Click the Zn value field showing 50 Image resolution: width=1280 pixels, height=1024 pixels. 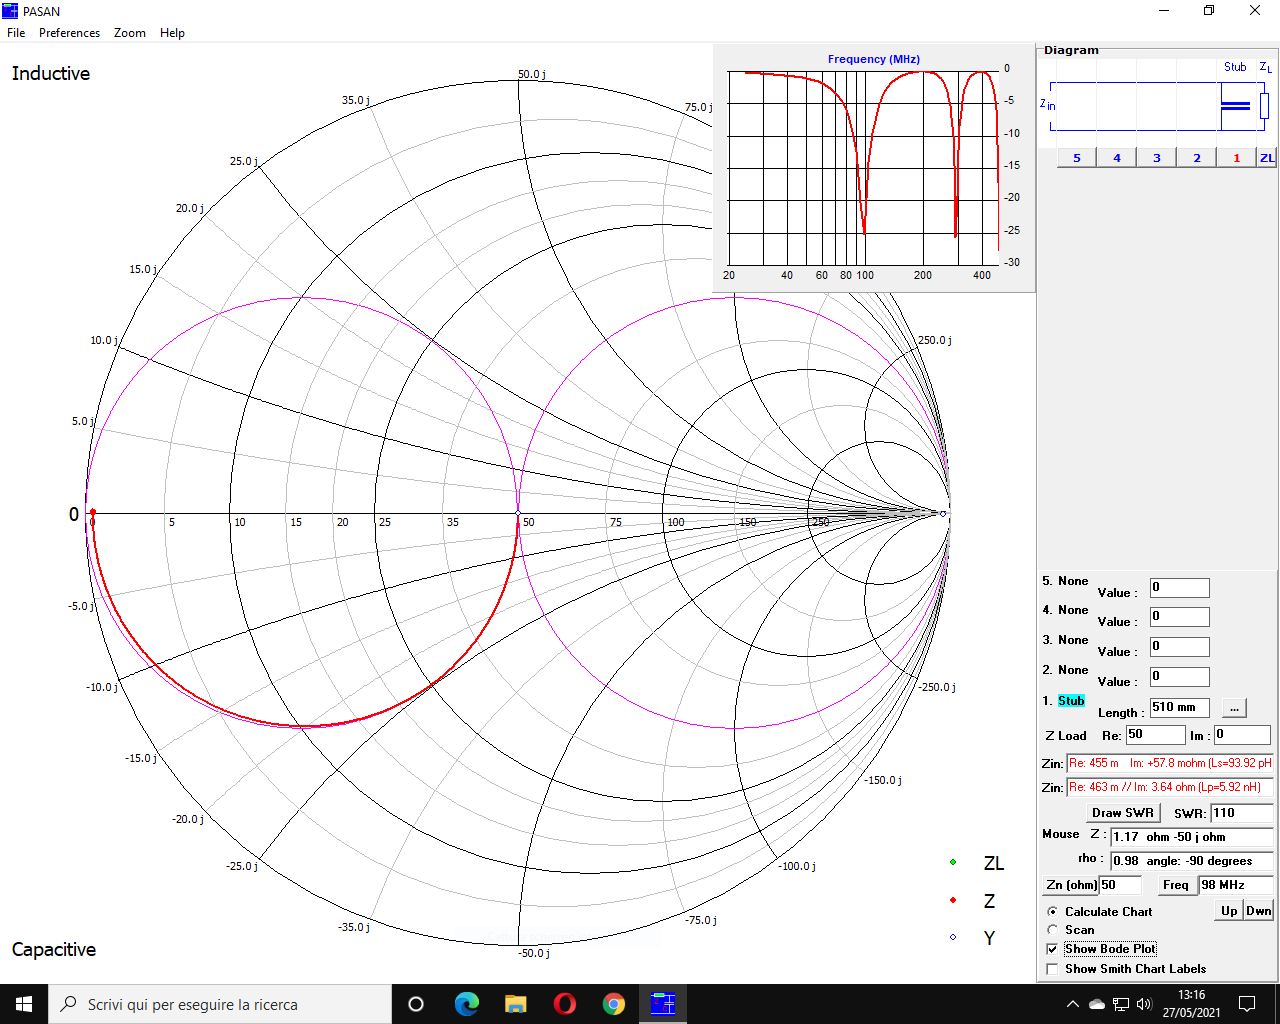[1120, 885]
